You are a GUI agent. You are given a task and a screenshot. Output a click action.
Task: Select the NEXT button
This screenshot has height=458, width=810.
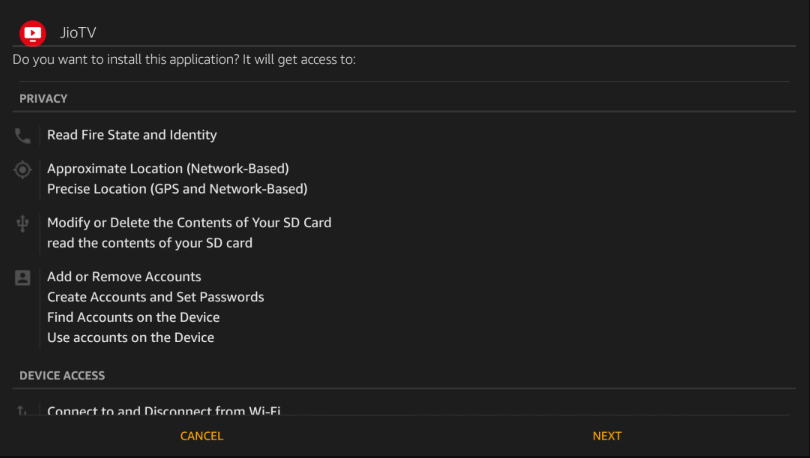[x=607, y=436]
